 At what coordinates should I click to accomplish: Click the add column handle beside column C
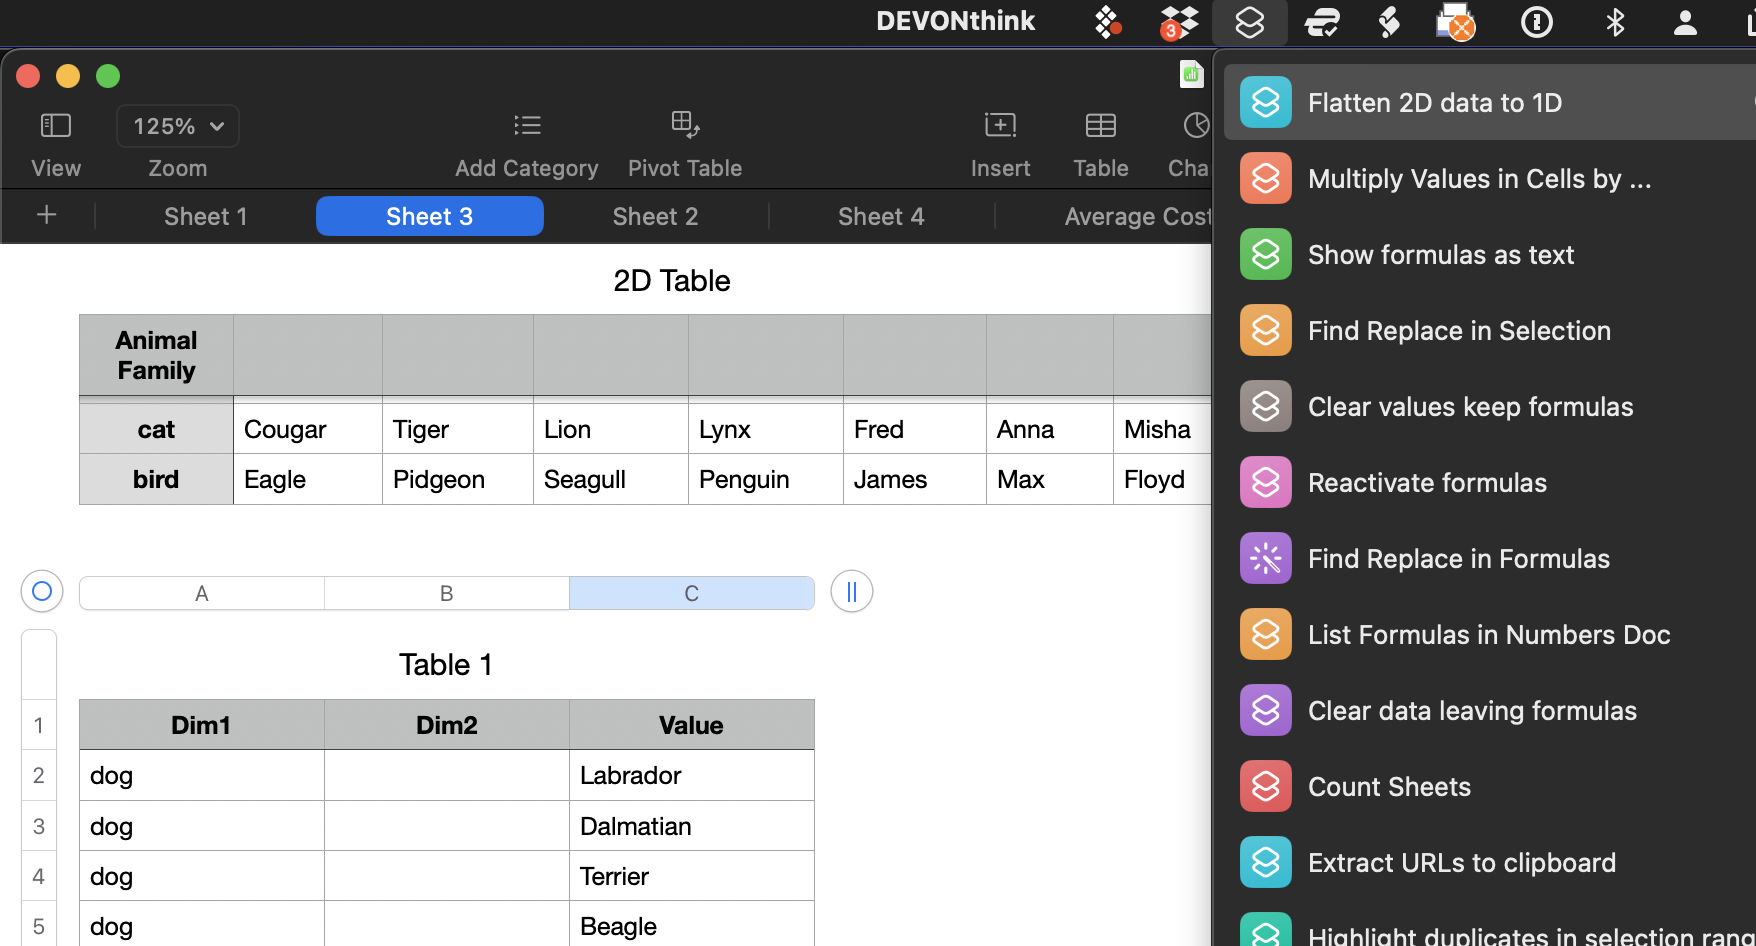(851, 592)
